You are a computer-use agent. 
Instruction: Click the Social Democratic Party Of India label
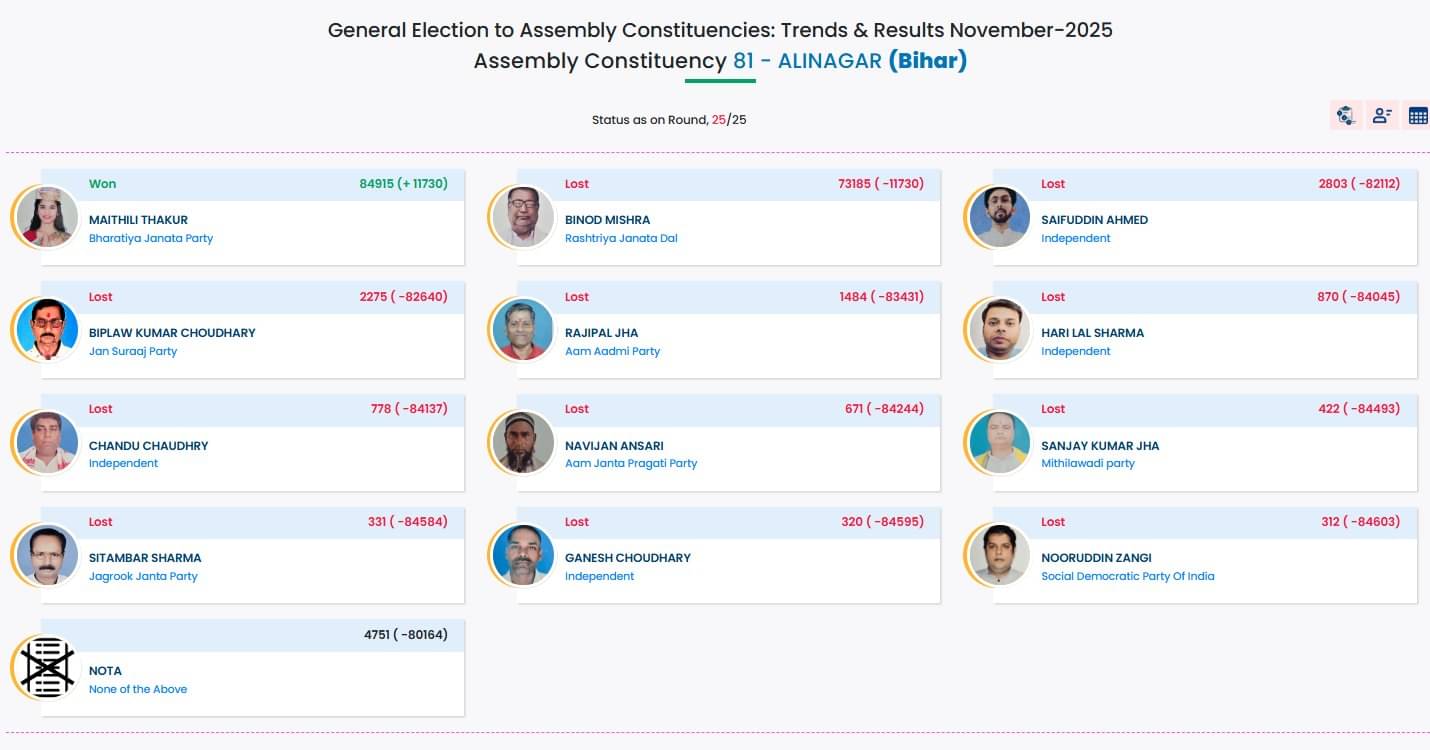click(1127, 577)
